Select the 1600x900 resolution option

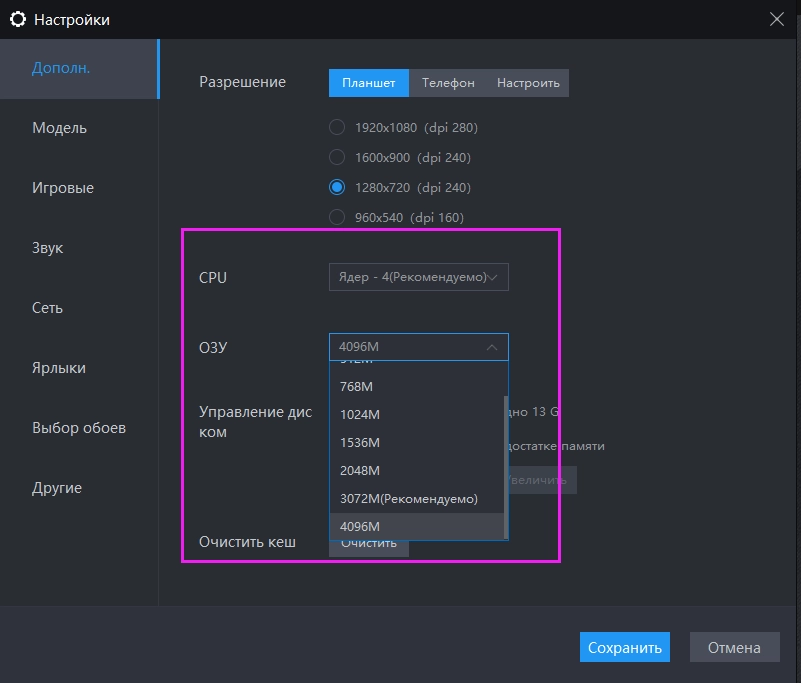(336, 157)
